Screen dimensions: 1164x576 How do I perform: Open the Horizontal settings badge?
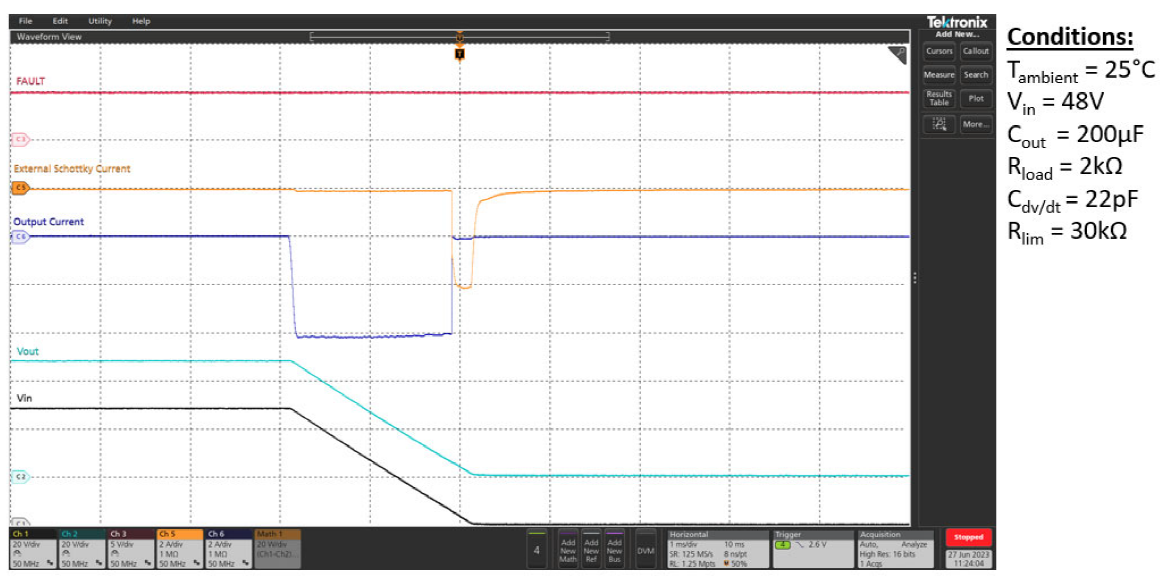(716, 548)
